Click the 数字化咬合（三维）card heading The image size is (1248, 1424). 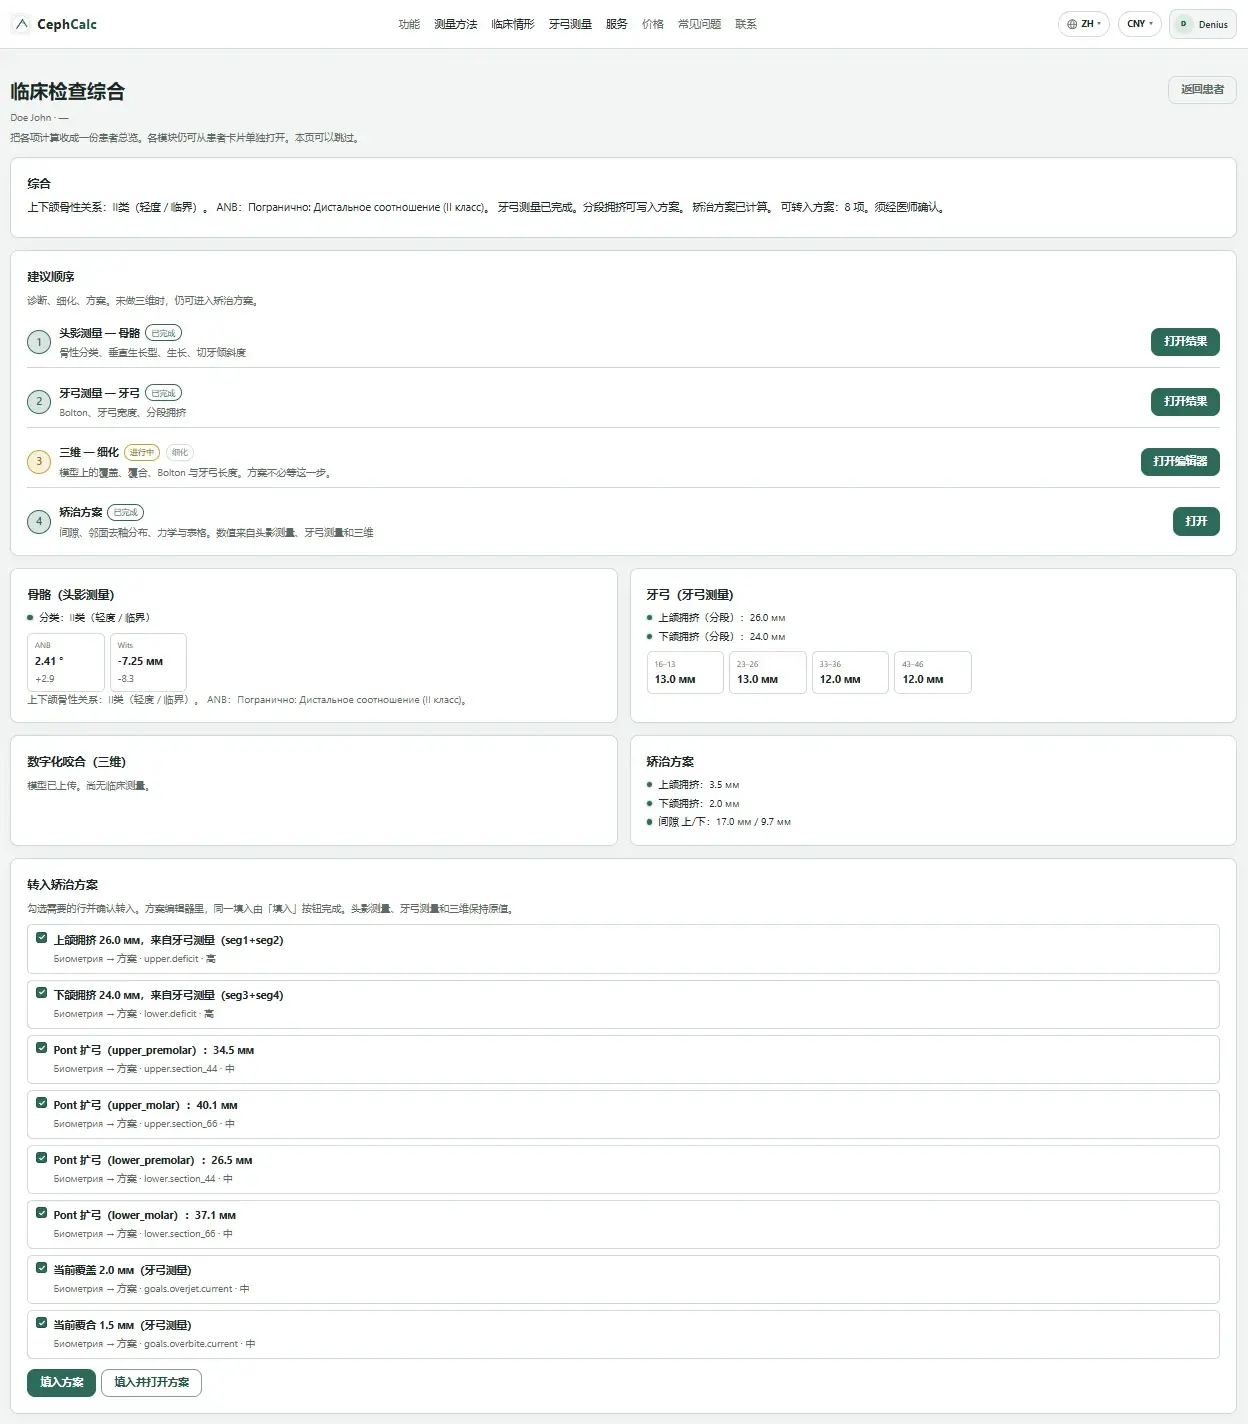[x=77, y=762]
